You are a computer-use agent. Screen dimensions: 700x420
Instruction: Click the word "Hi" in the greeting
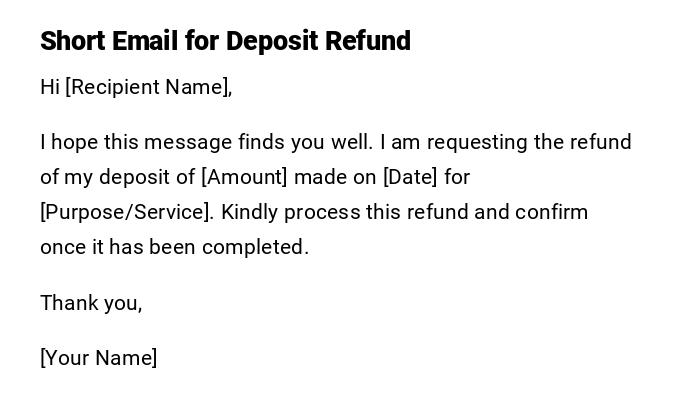click(50, 87)
